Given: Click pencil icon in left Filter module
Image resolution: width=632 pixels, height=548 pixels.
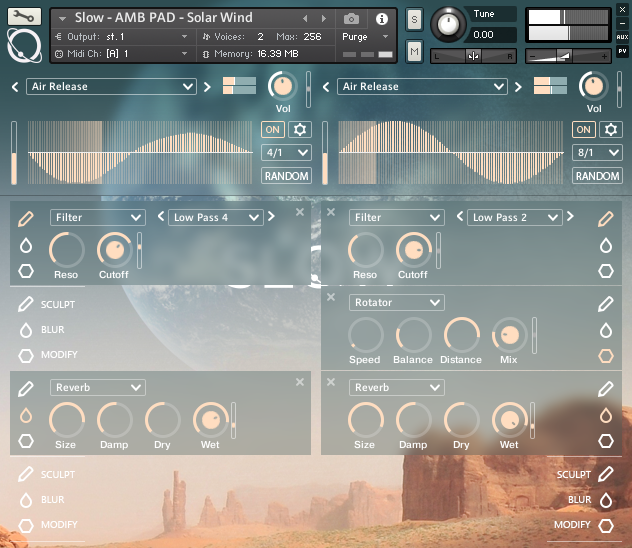Looking at the screenshot, I should [x=26, y=219].
